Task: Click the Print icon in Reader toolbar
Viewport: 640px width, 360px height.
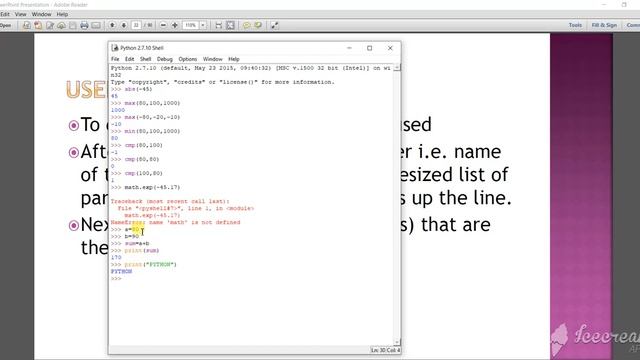Action: tap(84, 25)
